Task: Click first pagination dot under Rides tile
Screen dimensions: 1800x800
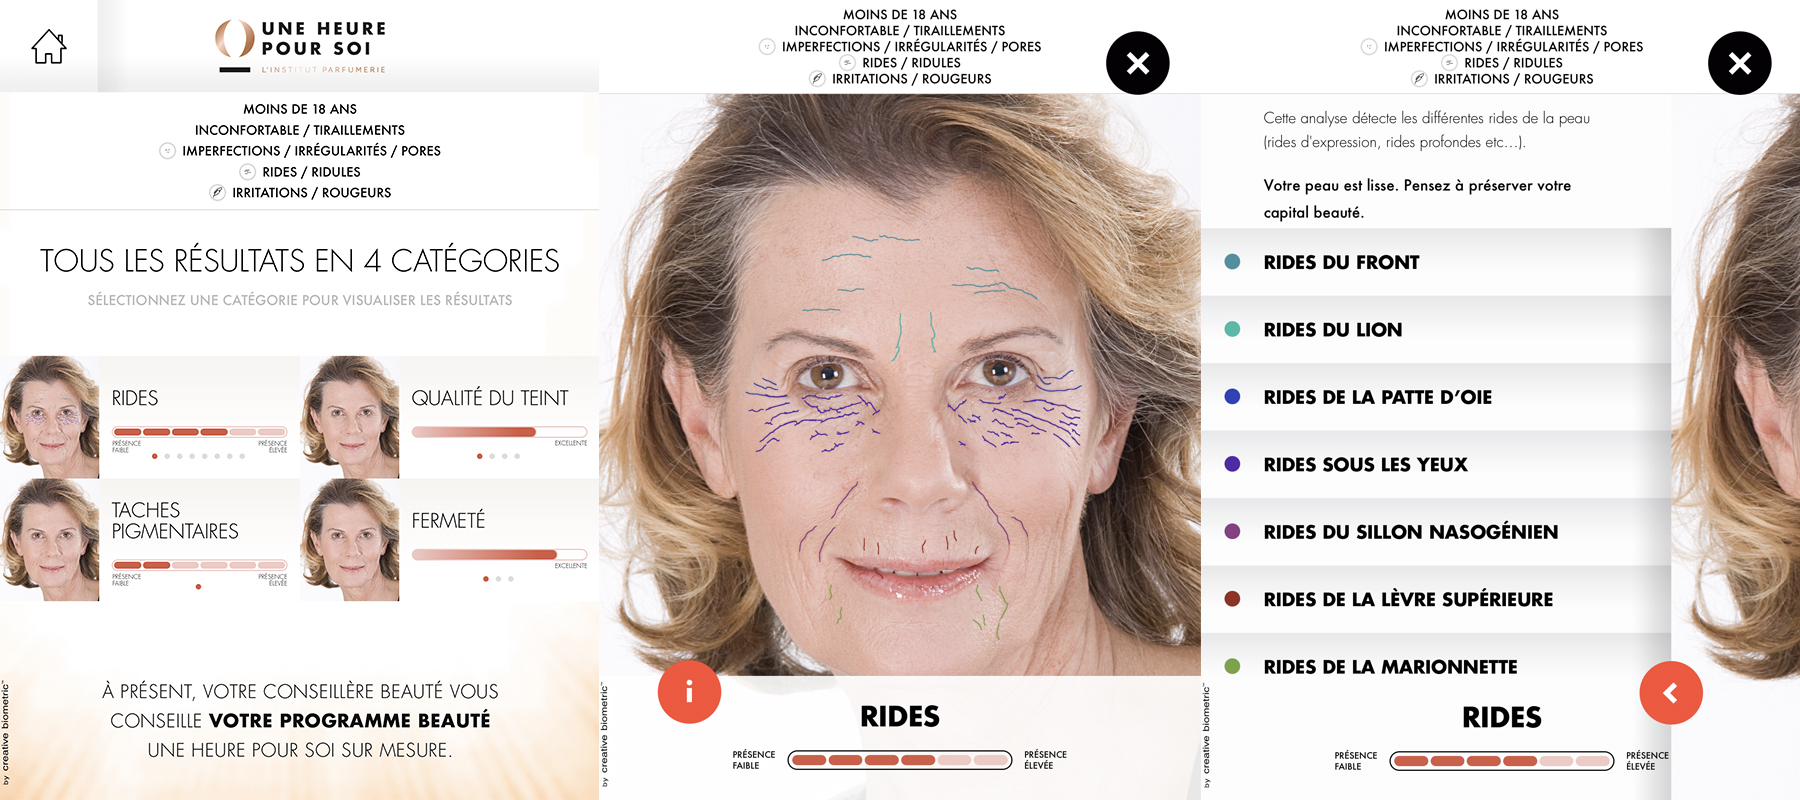Action: coord(154,456)
